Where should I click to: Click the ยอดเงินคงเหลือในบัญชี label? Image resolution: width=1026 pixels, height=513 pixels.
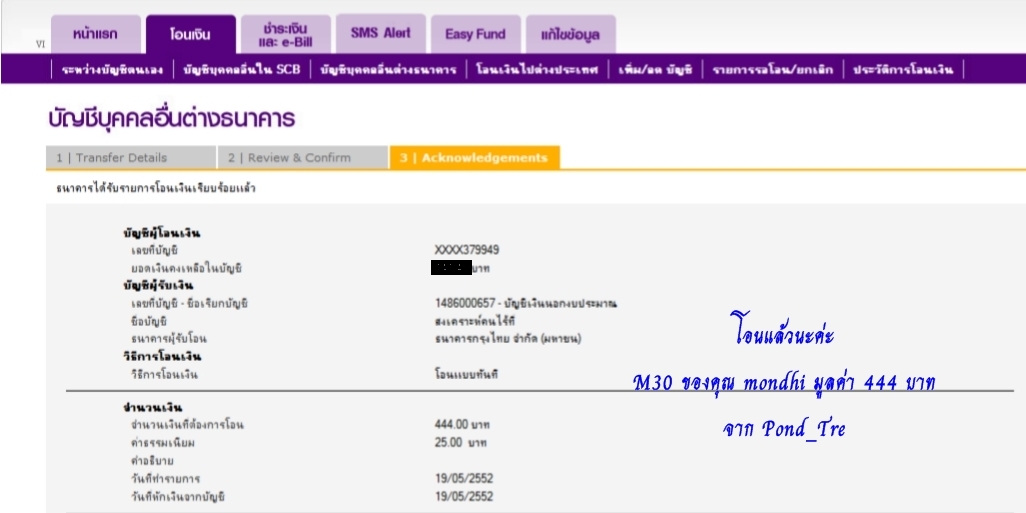(186, 268)
